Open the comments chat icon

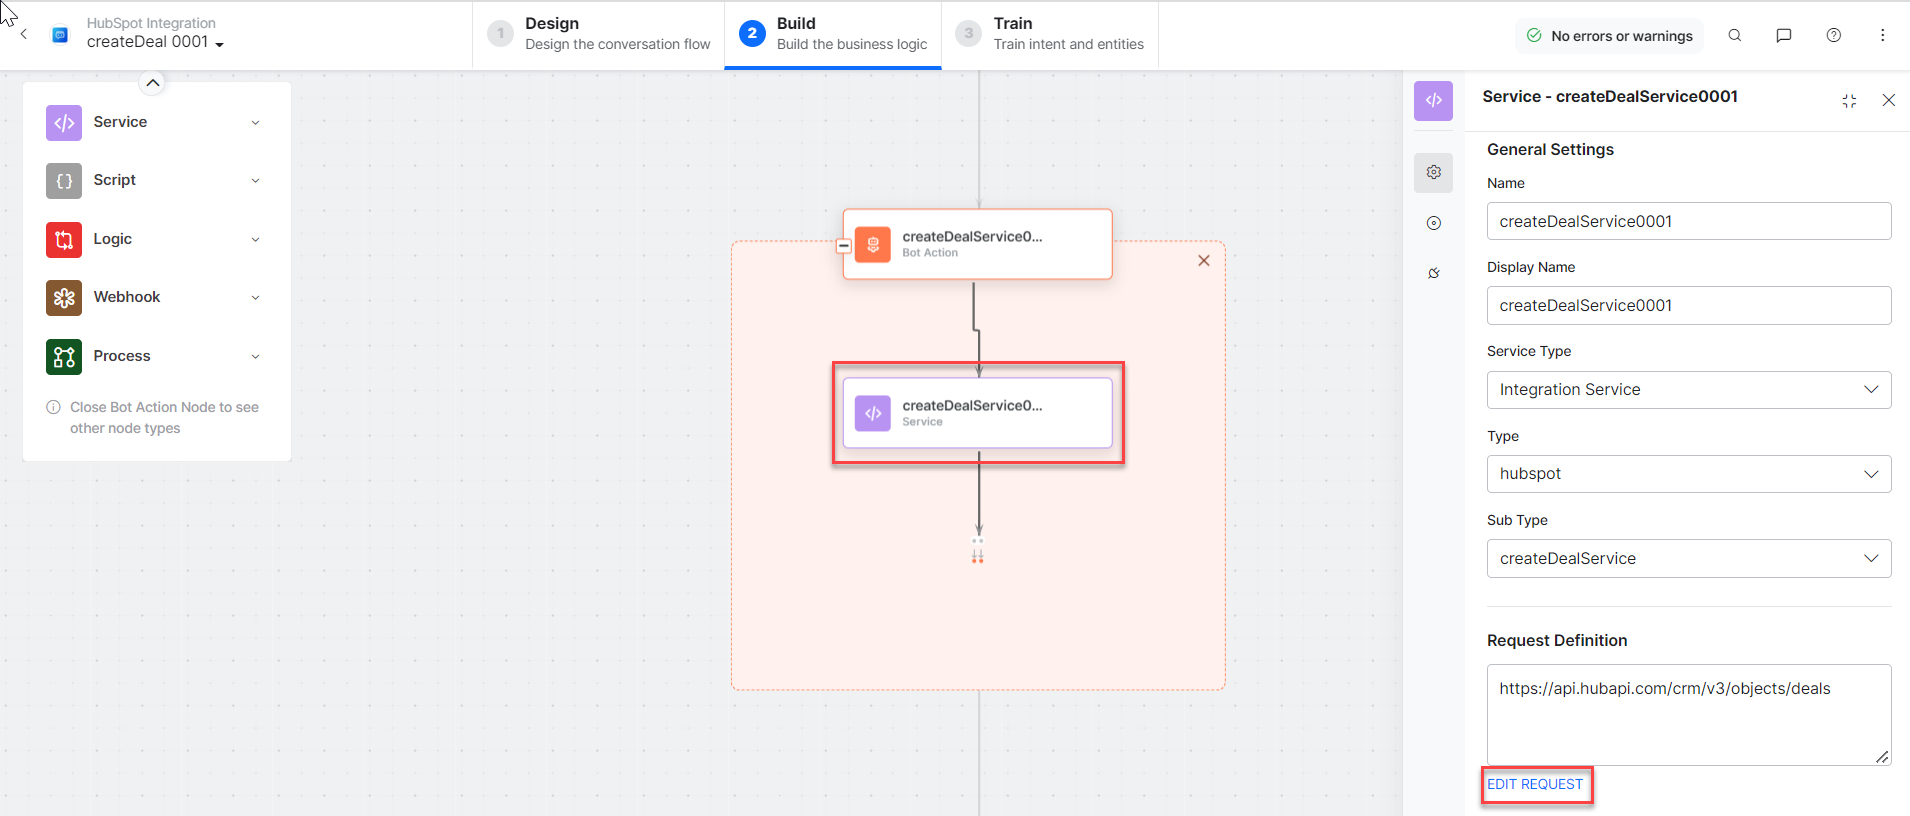pyautogui.click(x=1783, y=36)
